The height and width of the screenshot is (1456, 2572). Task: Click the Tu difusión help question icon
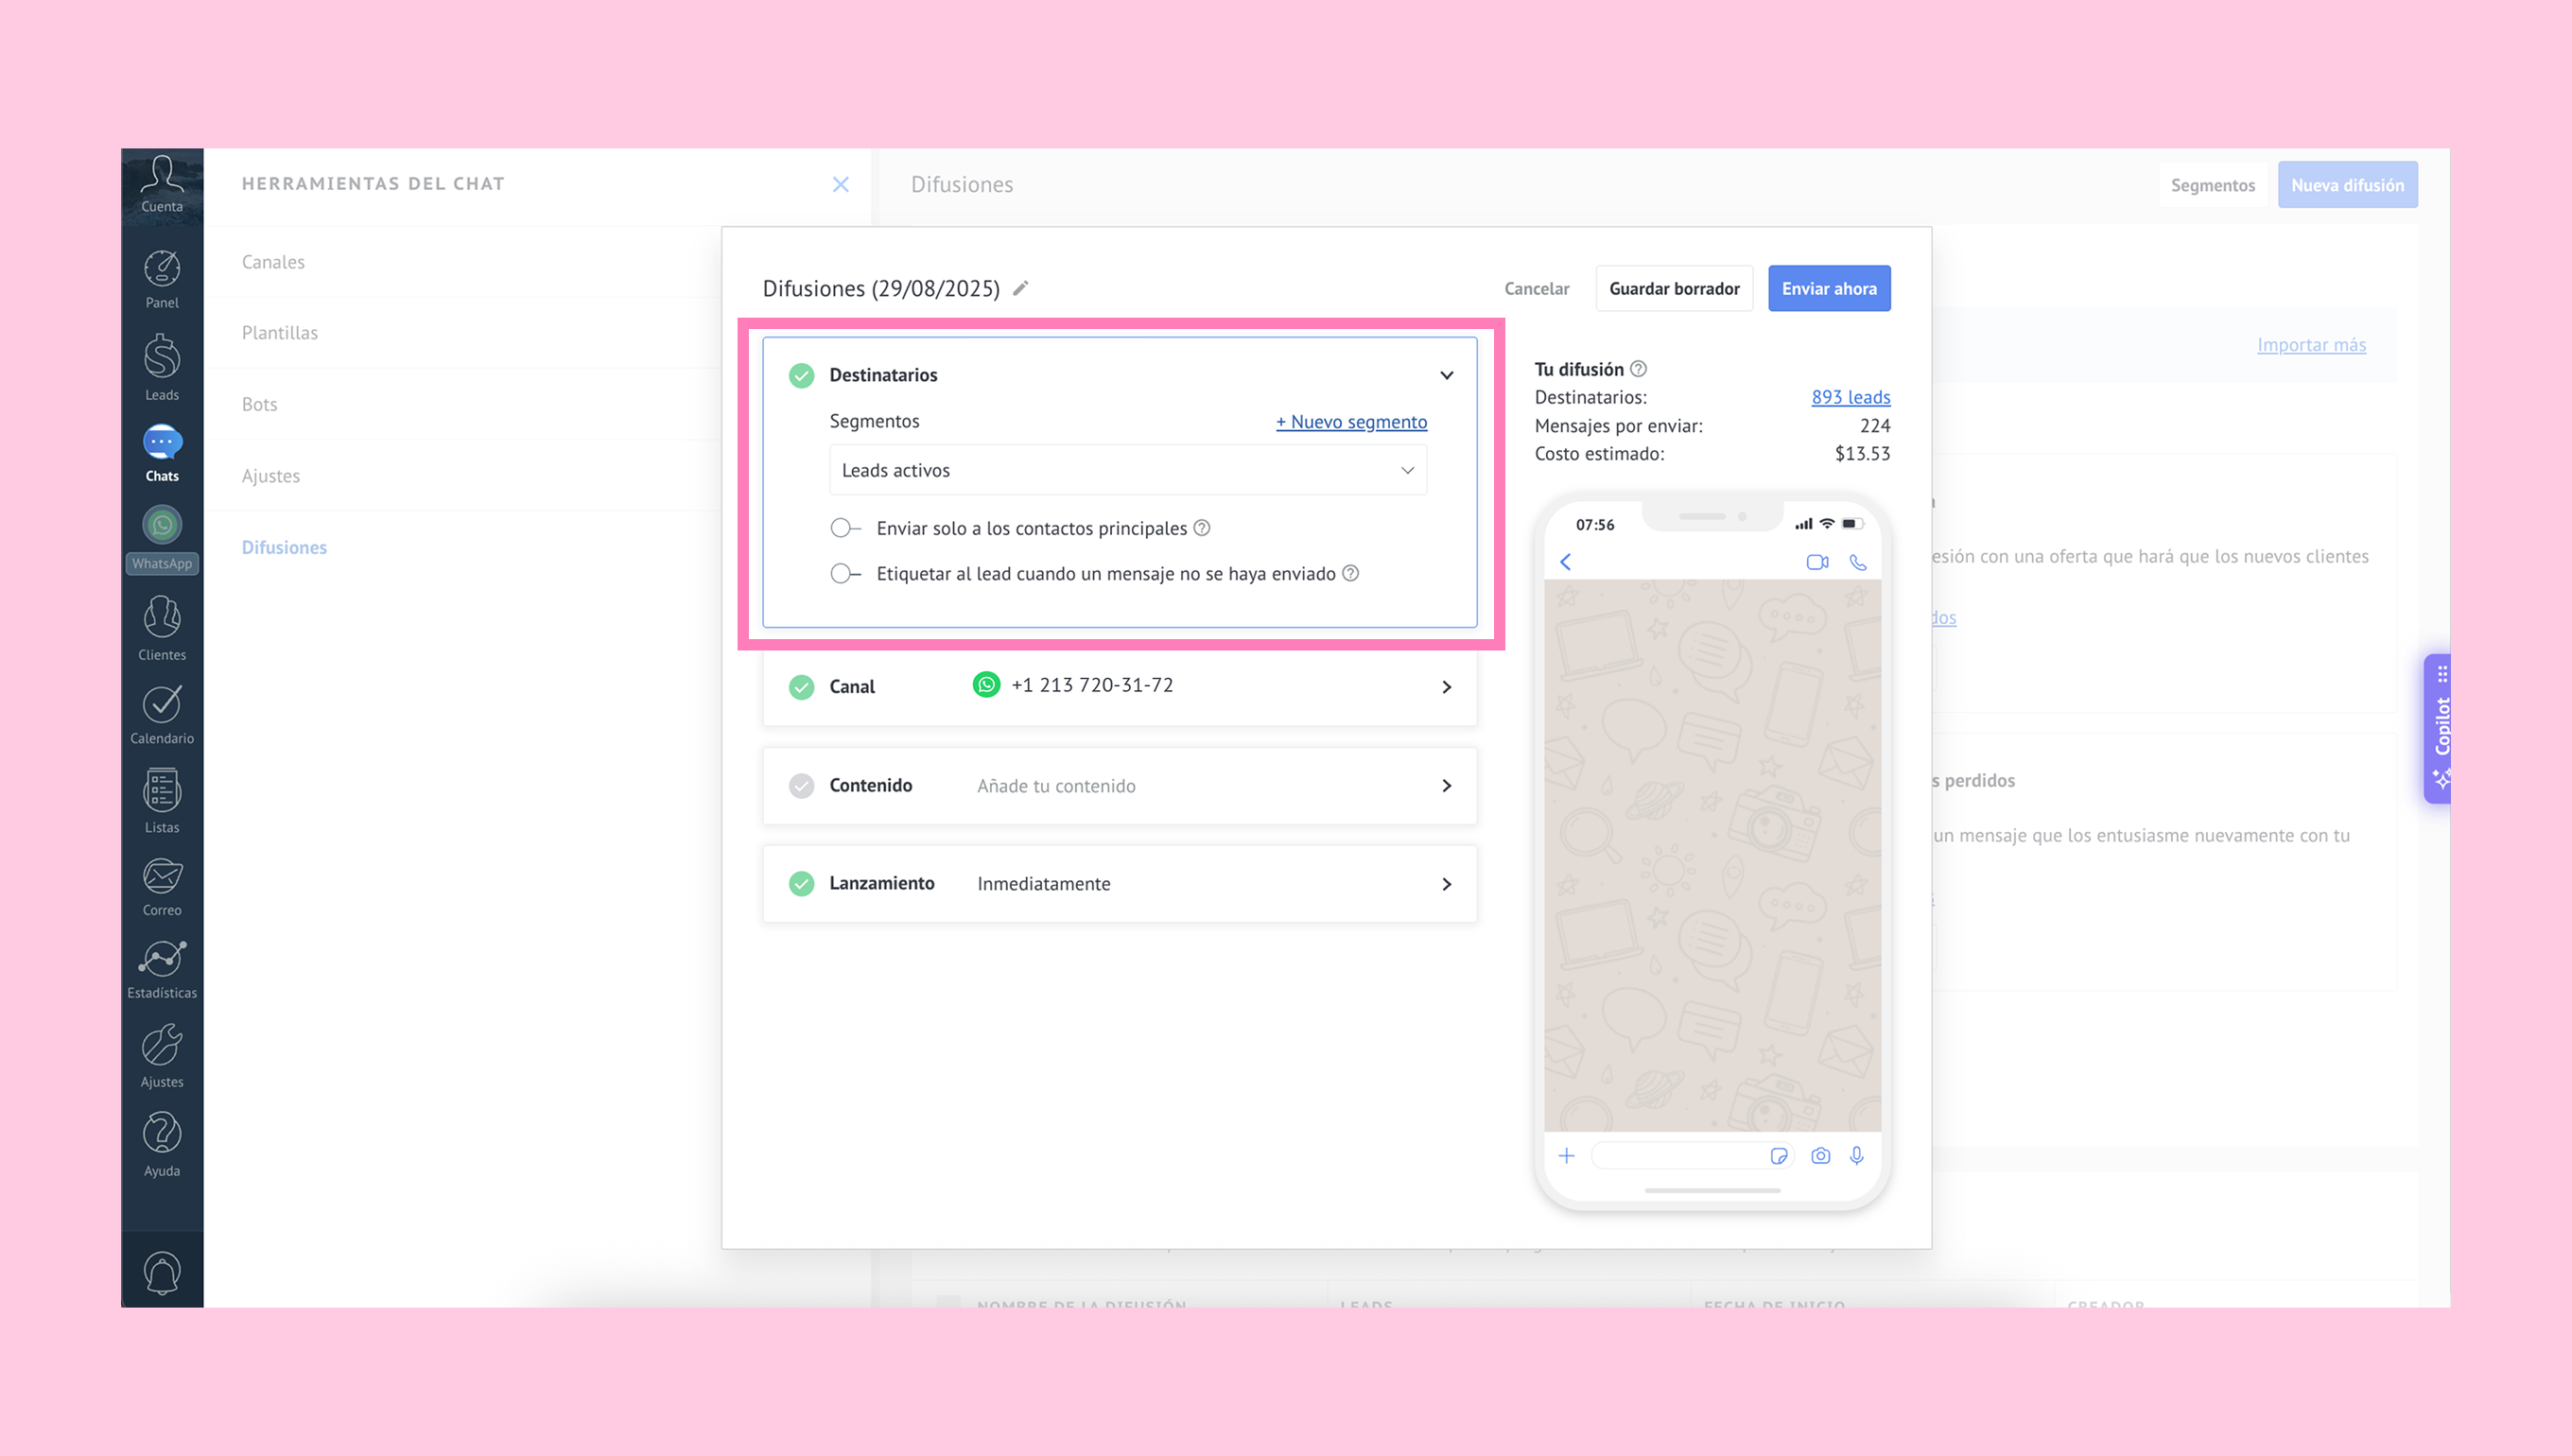(1638, 369)
